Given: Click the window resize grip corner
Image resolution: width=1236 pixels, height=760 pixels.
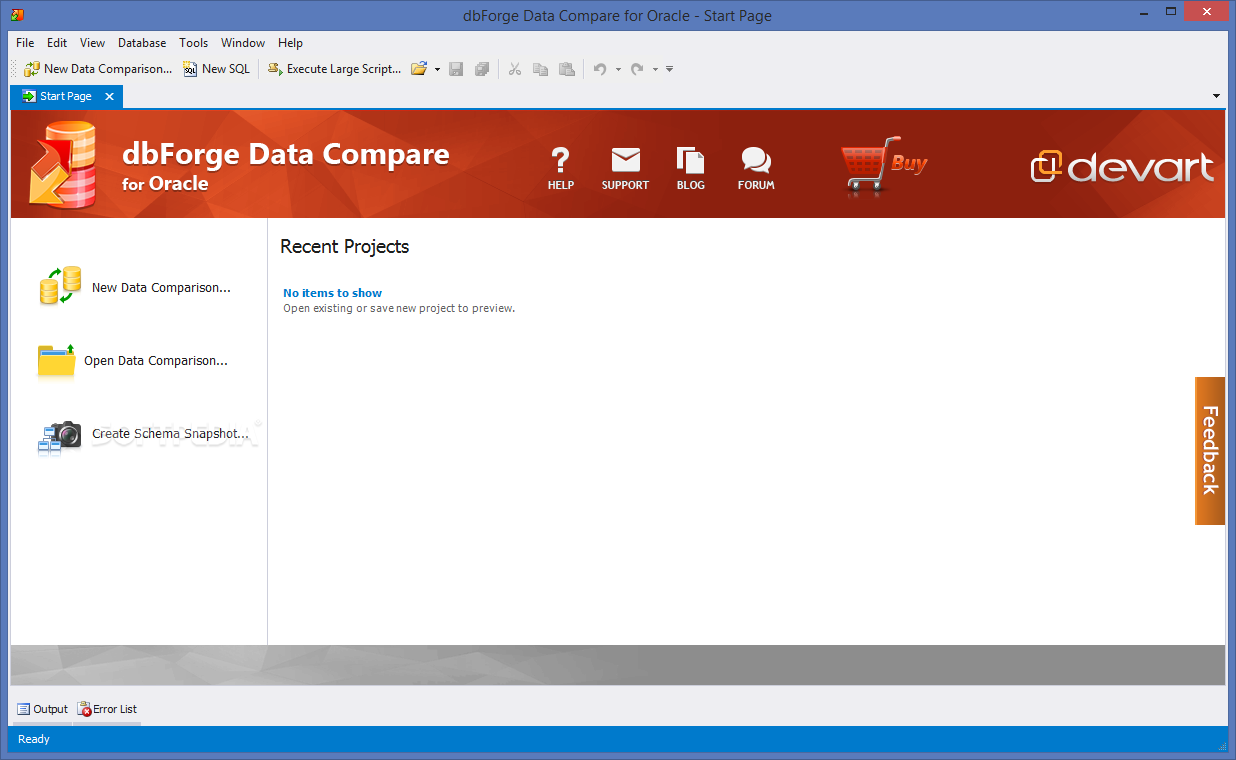Looking at the screenshot, I should click(1220, 745).
